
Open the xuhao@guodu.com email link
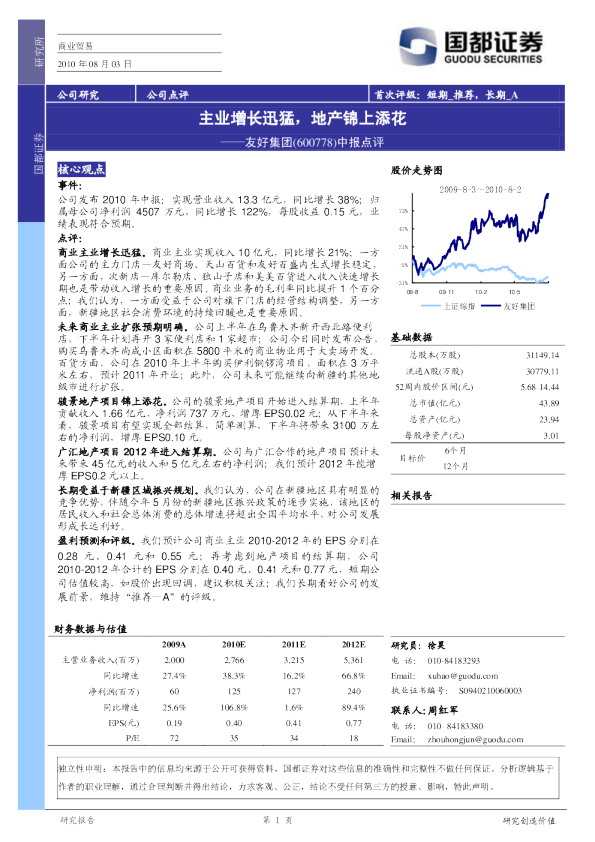click(463, 676)
